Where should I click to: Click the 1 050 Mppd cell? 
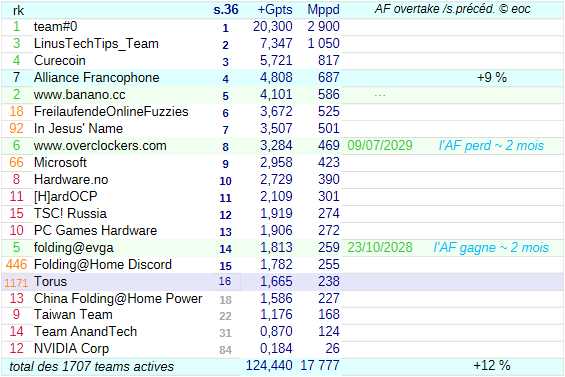click(x=323, y=44)
